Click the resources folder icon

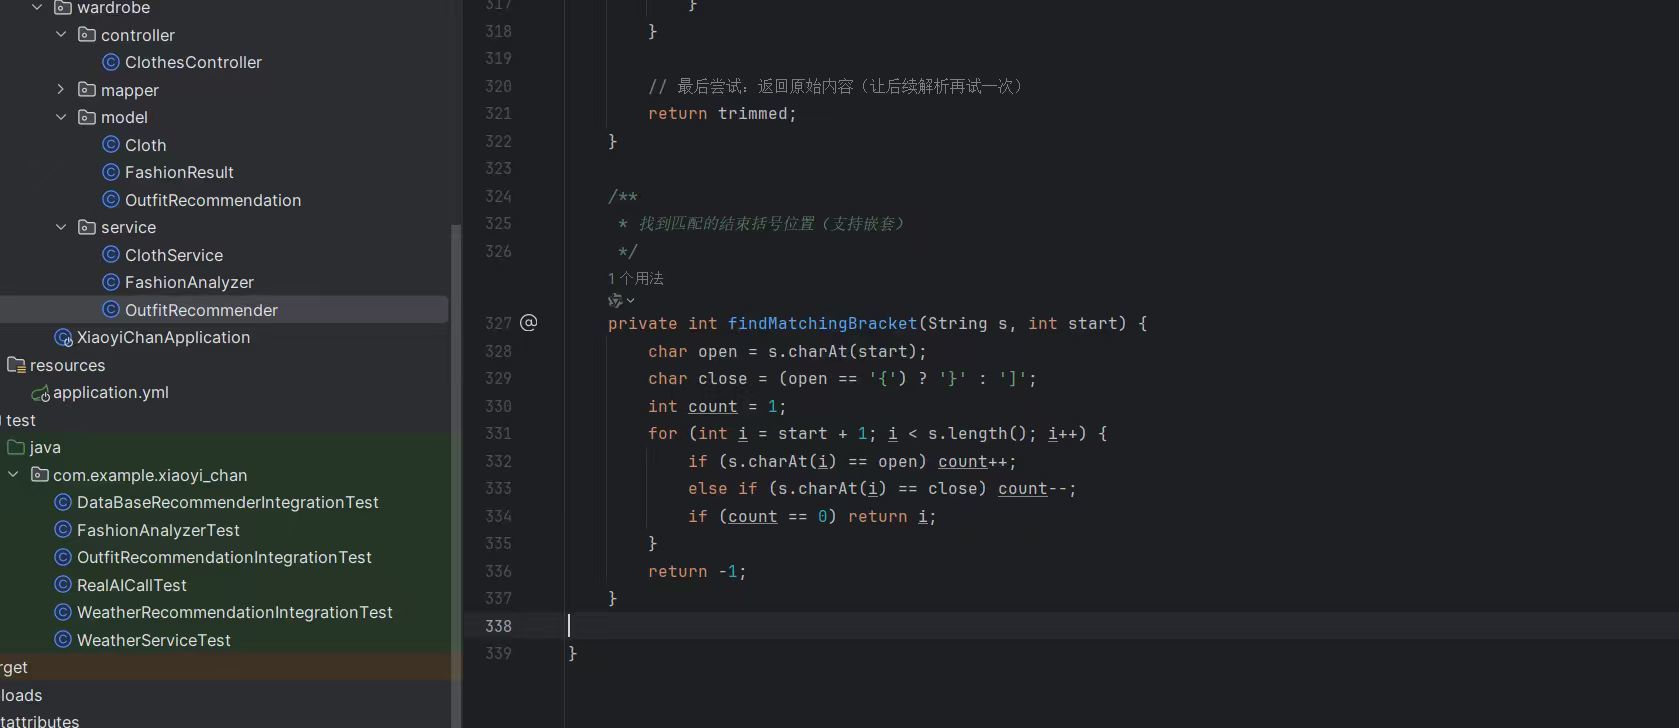pos(16,365)
